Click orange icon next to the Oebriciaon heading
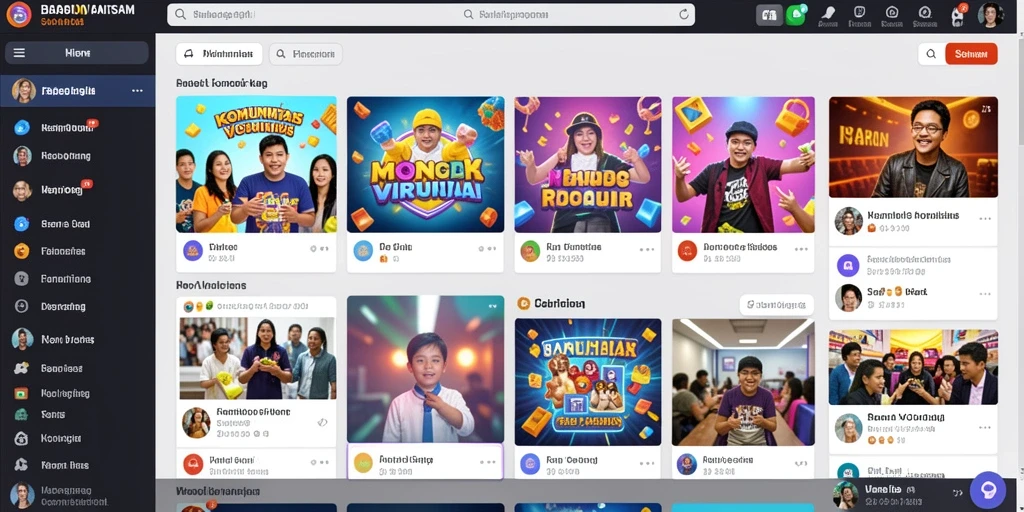Screen dimensions: 1024x512 click(x=523, y=303)
